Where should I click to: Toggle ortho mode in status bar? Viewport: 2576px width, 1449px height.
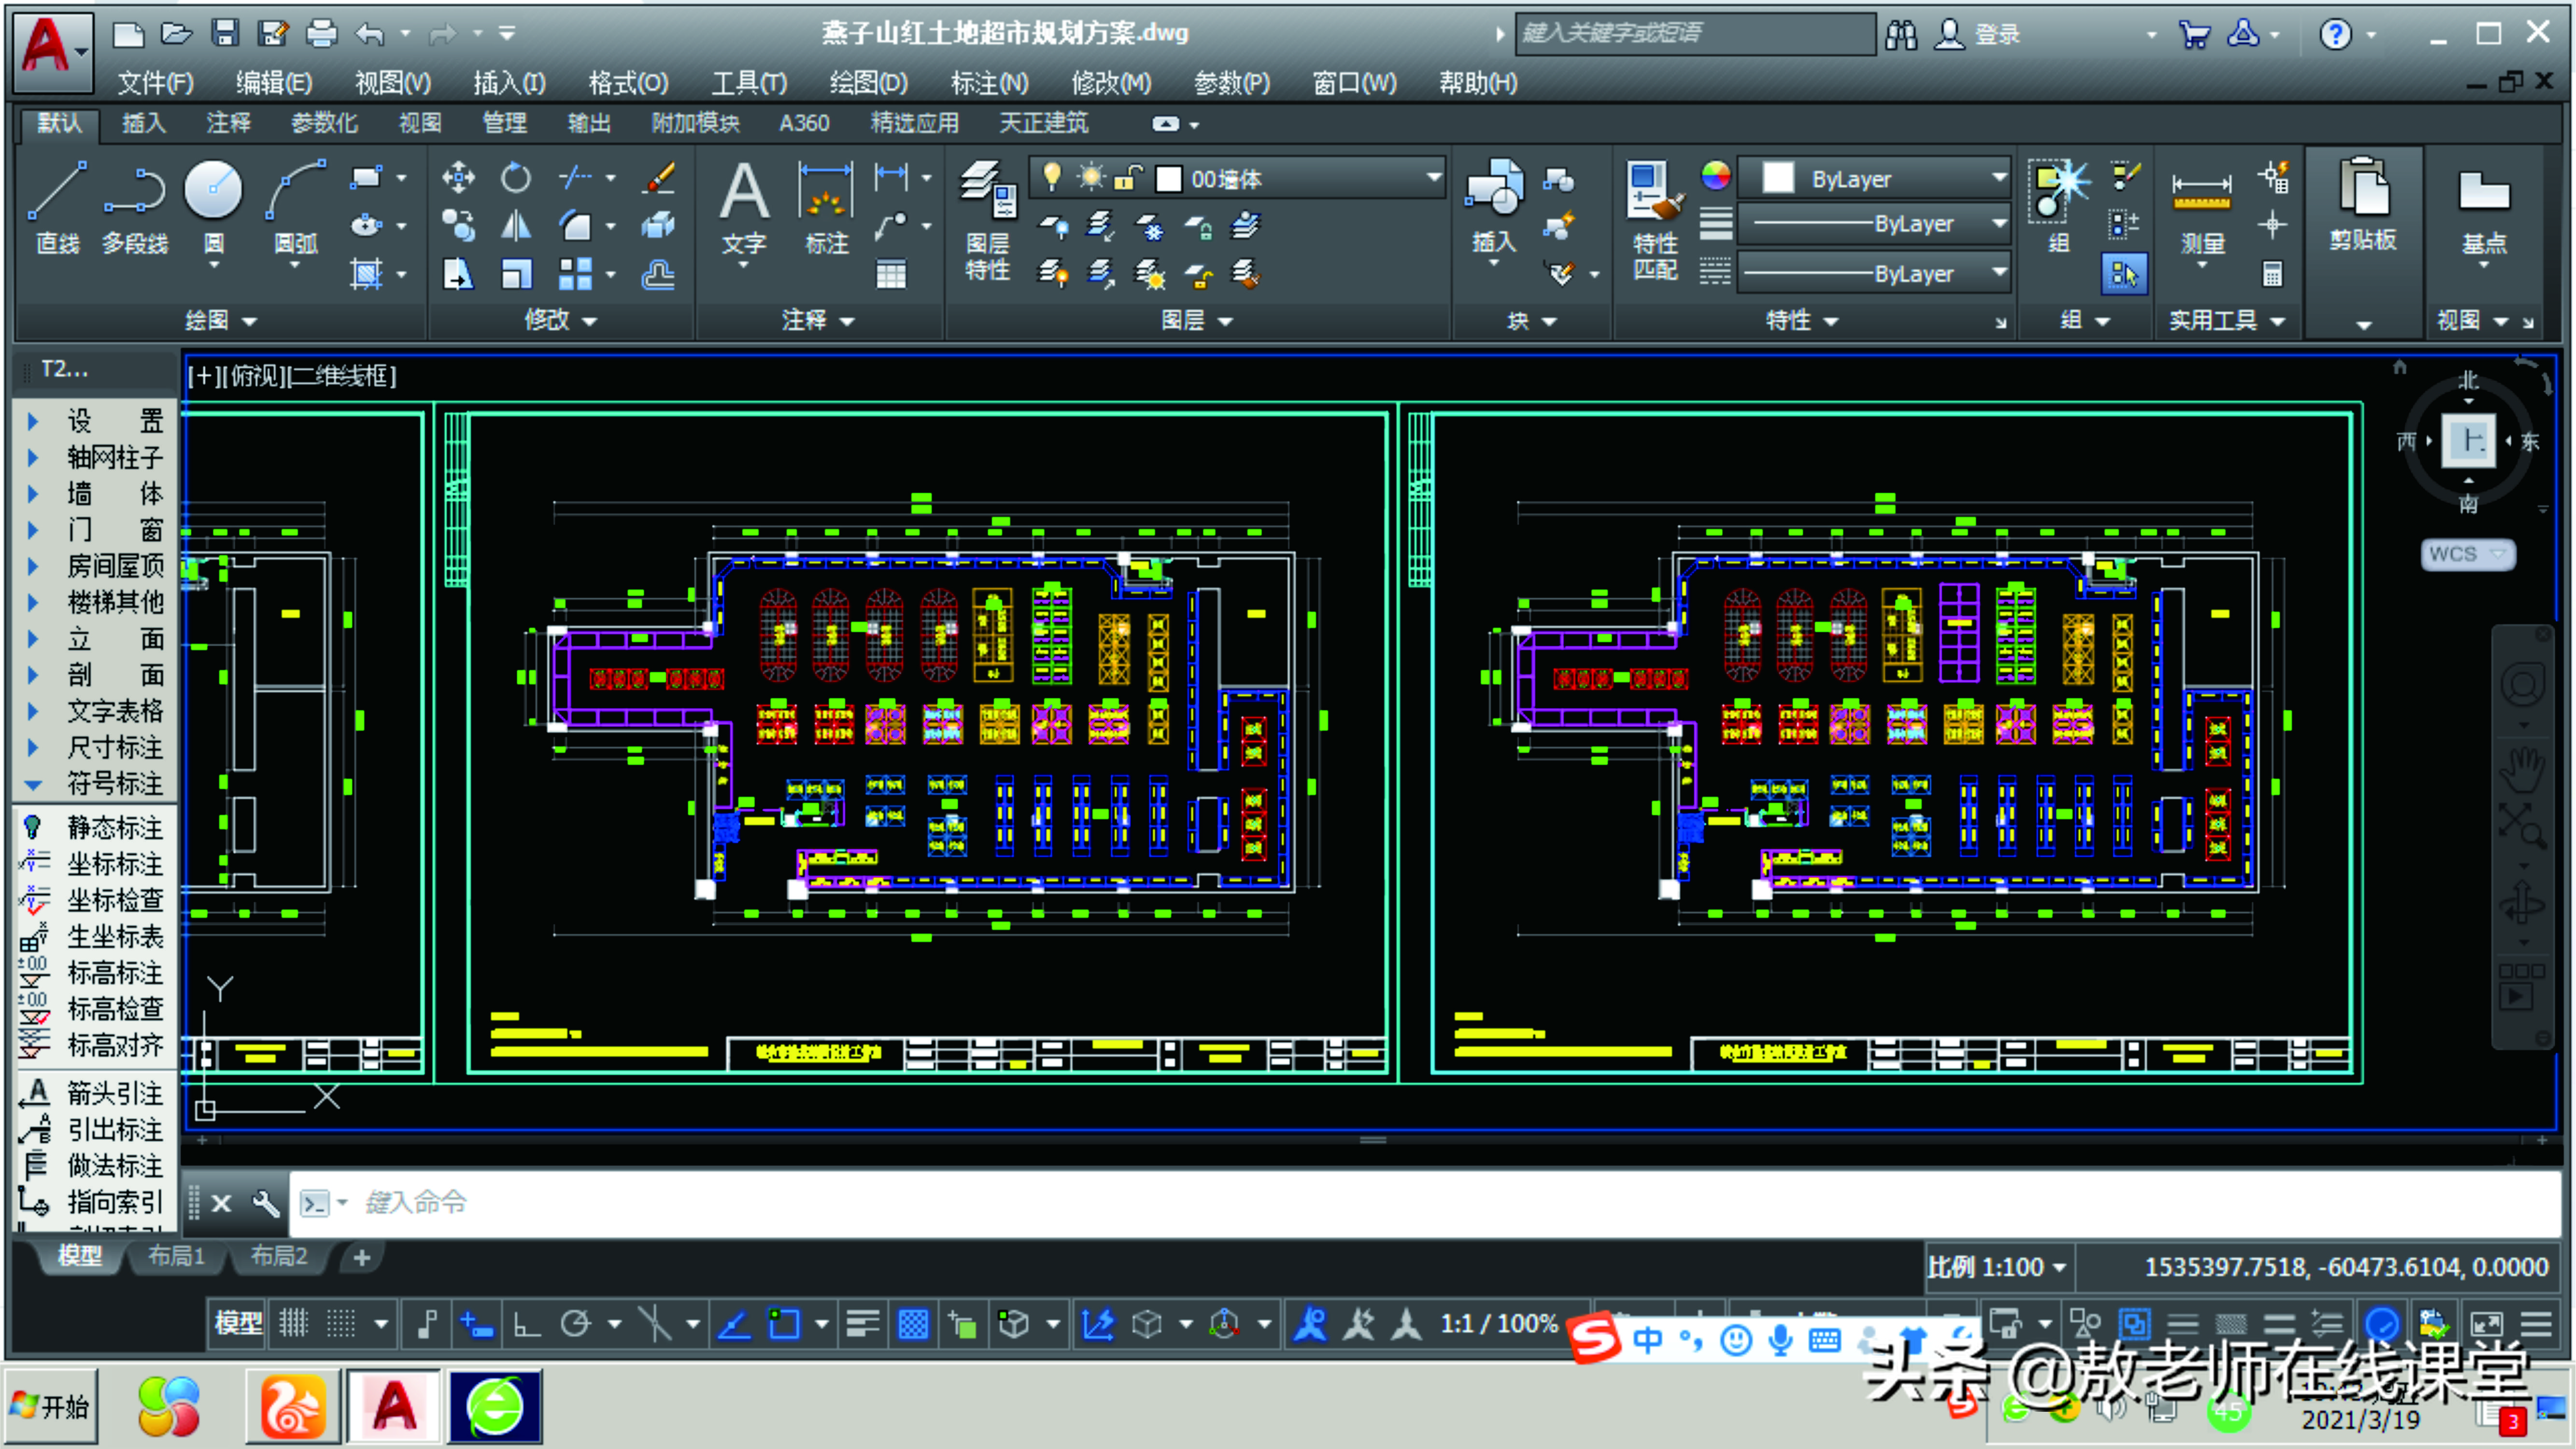point(527,1324)
